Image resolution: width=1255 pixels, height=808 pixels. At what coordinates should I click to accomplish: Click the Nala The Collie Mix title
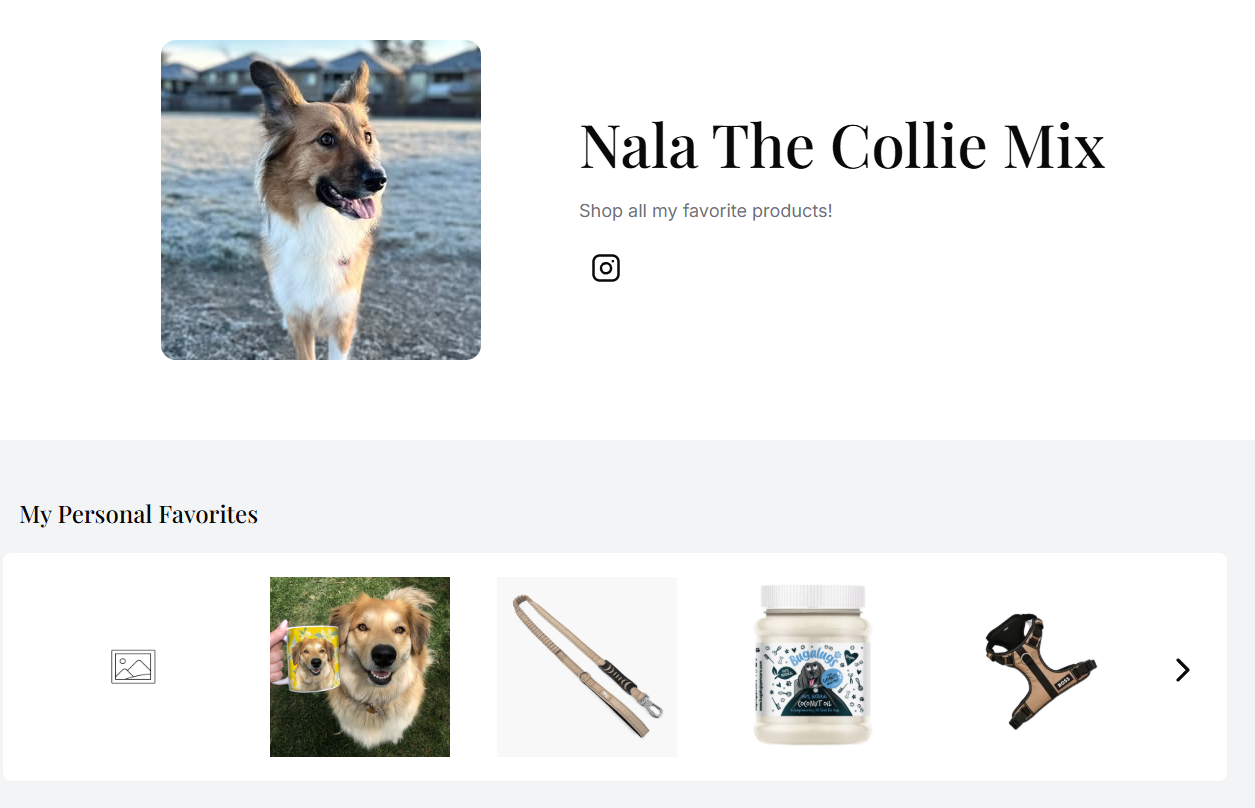click(842, 146)
